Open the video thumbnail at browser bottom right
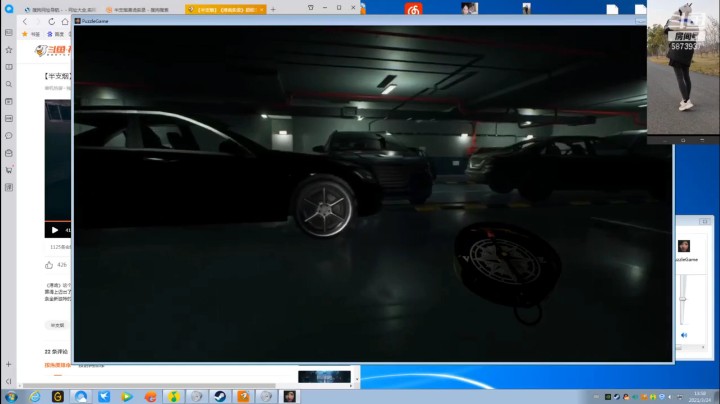Image resolution: width=720 pixels, height=404 pixels. point(324,377)
